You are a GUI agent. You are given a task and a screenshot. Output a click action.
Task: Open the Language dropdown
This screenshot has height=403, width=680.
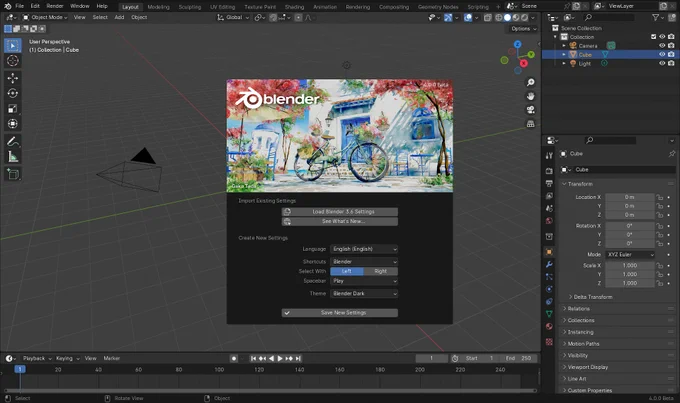[364, 249]
